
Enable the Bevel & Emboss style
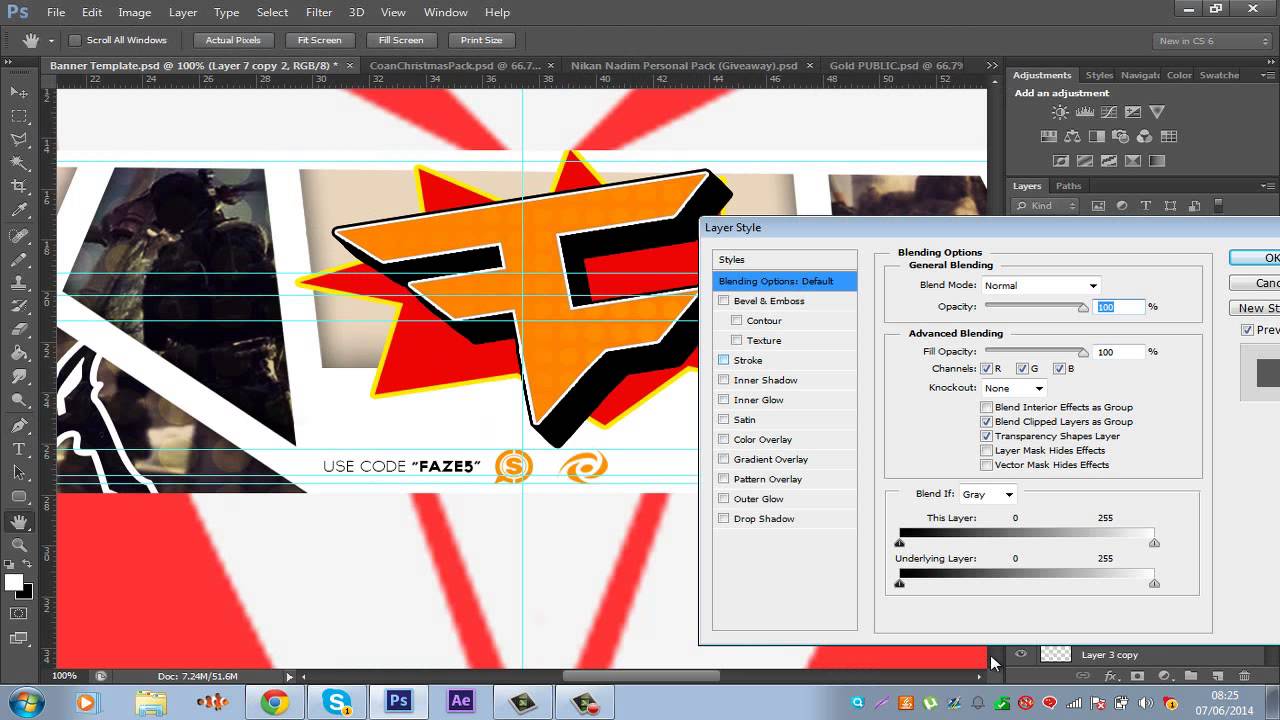click(x=724, y=300)
